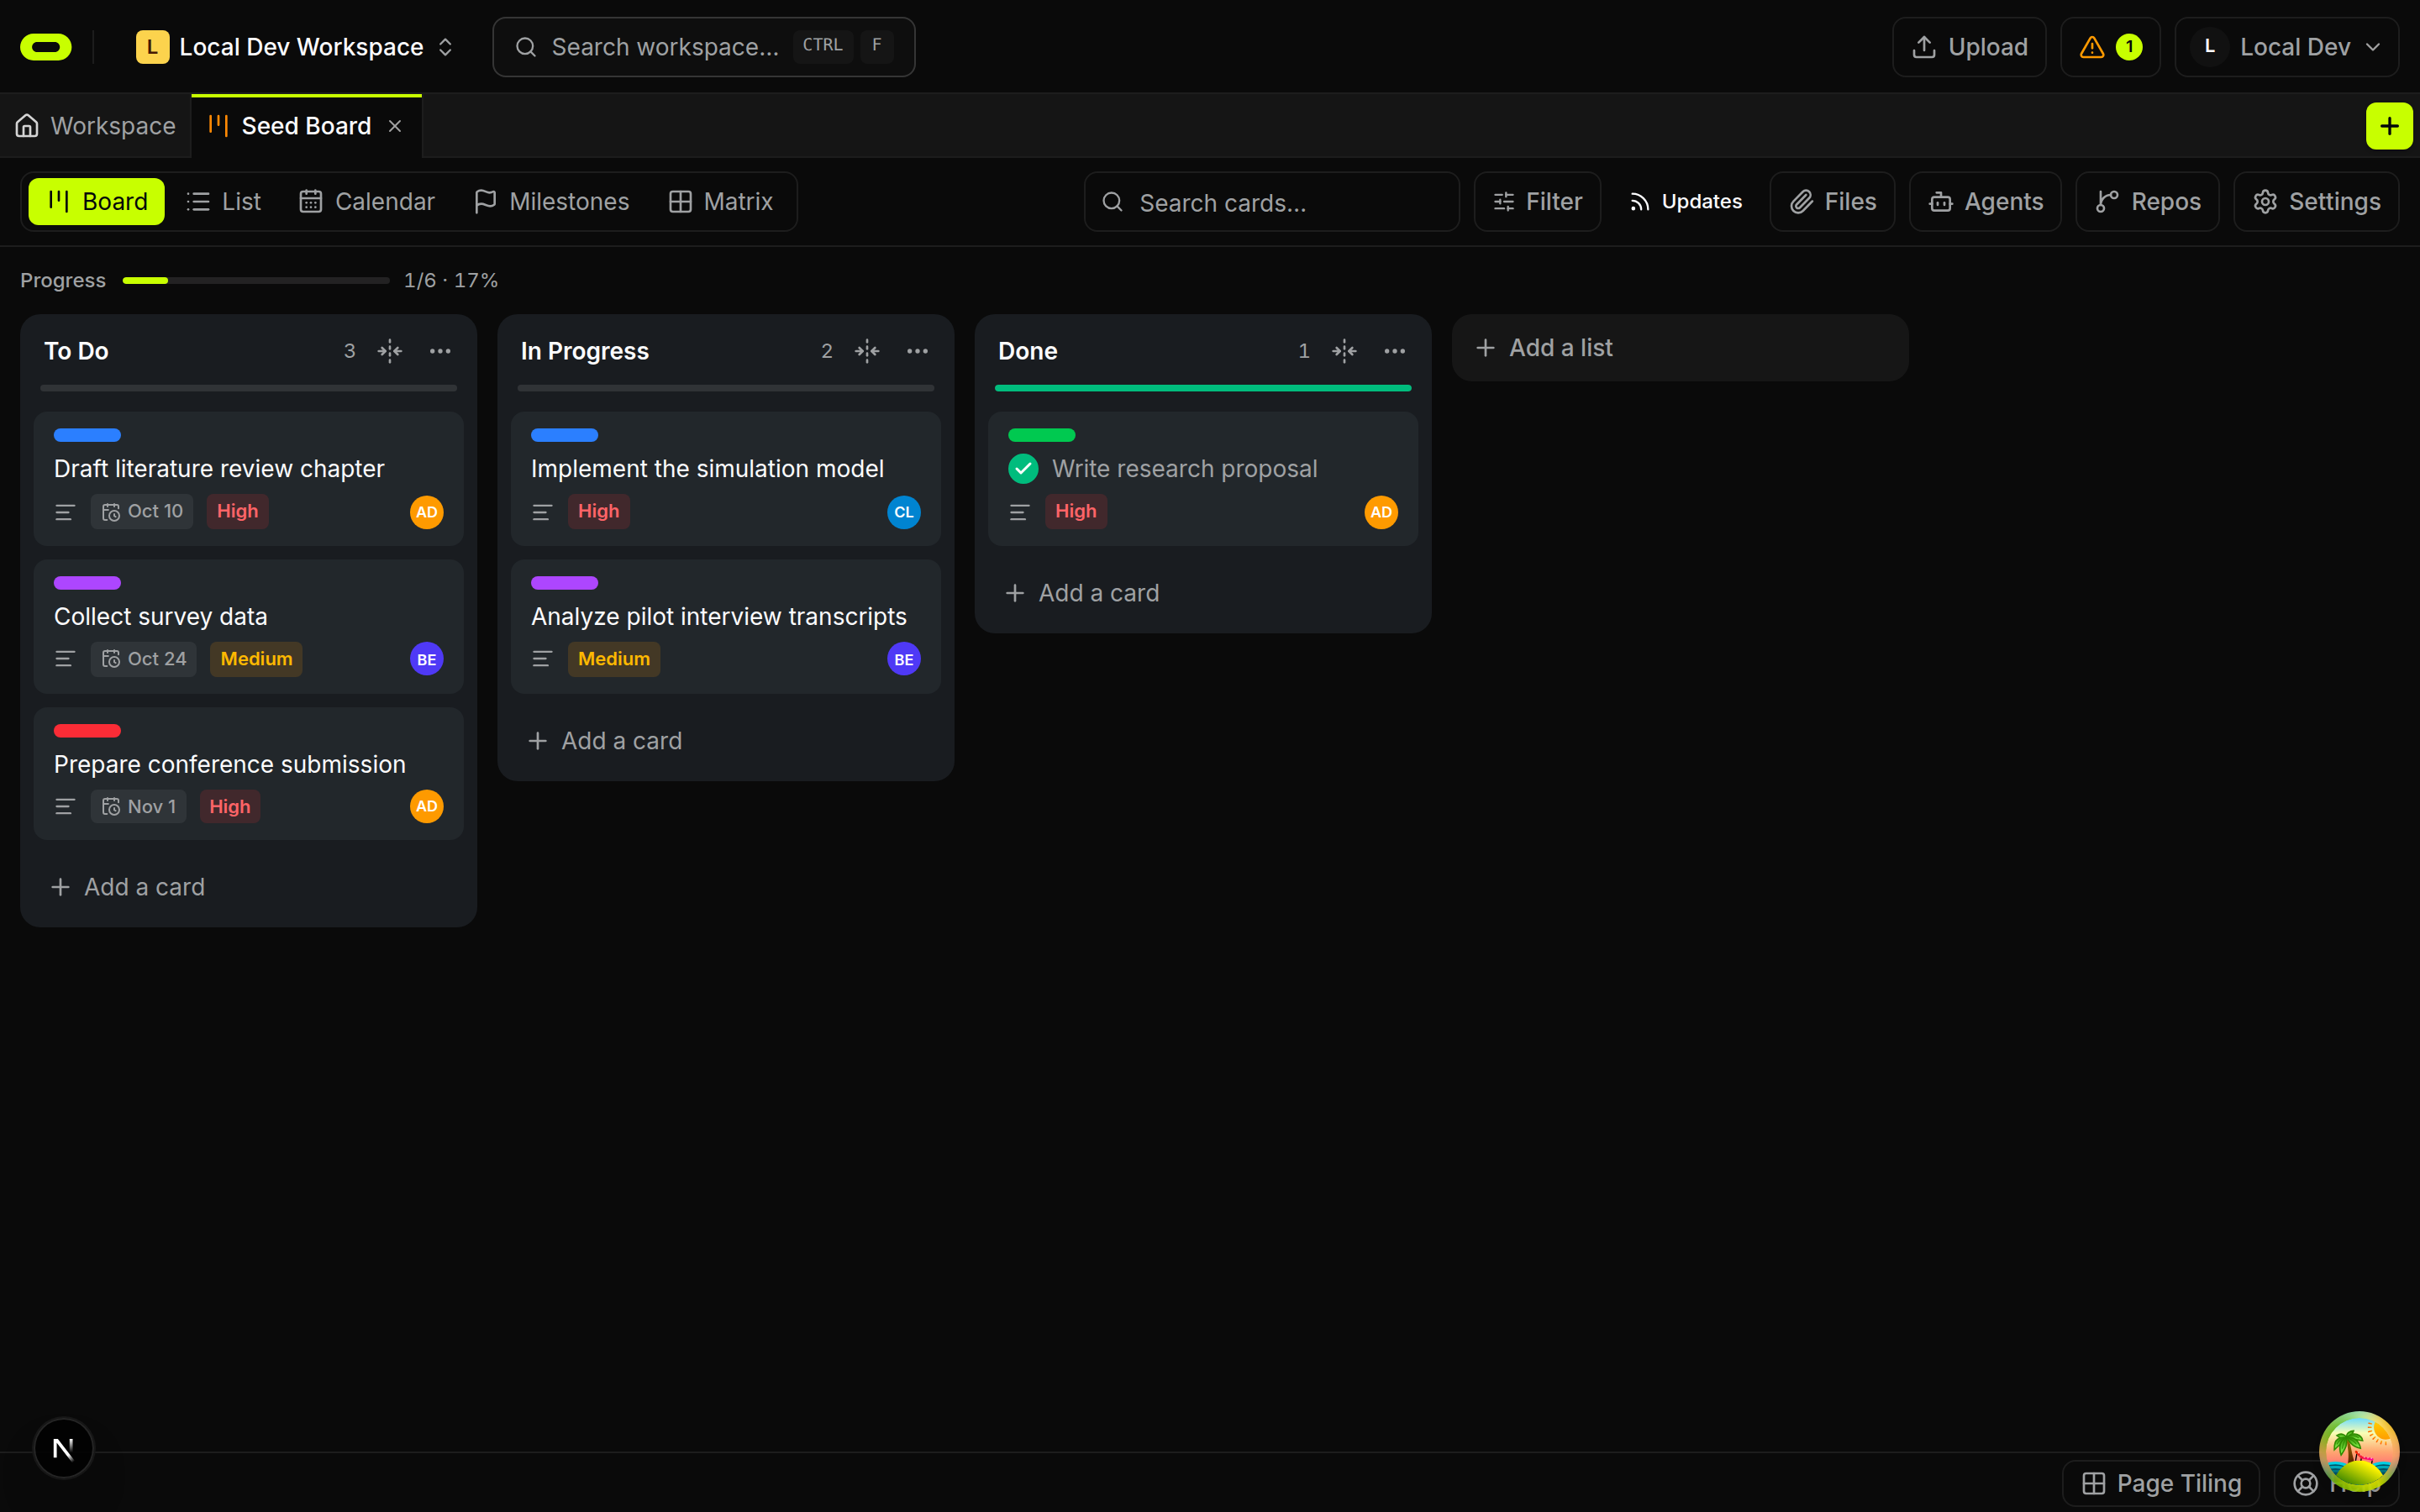Viewport: 2420px width, 1512px height.
Task: Click Add a list
Action: tap(1679, 348)
